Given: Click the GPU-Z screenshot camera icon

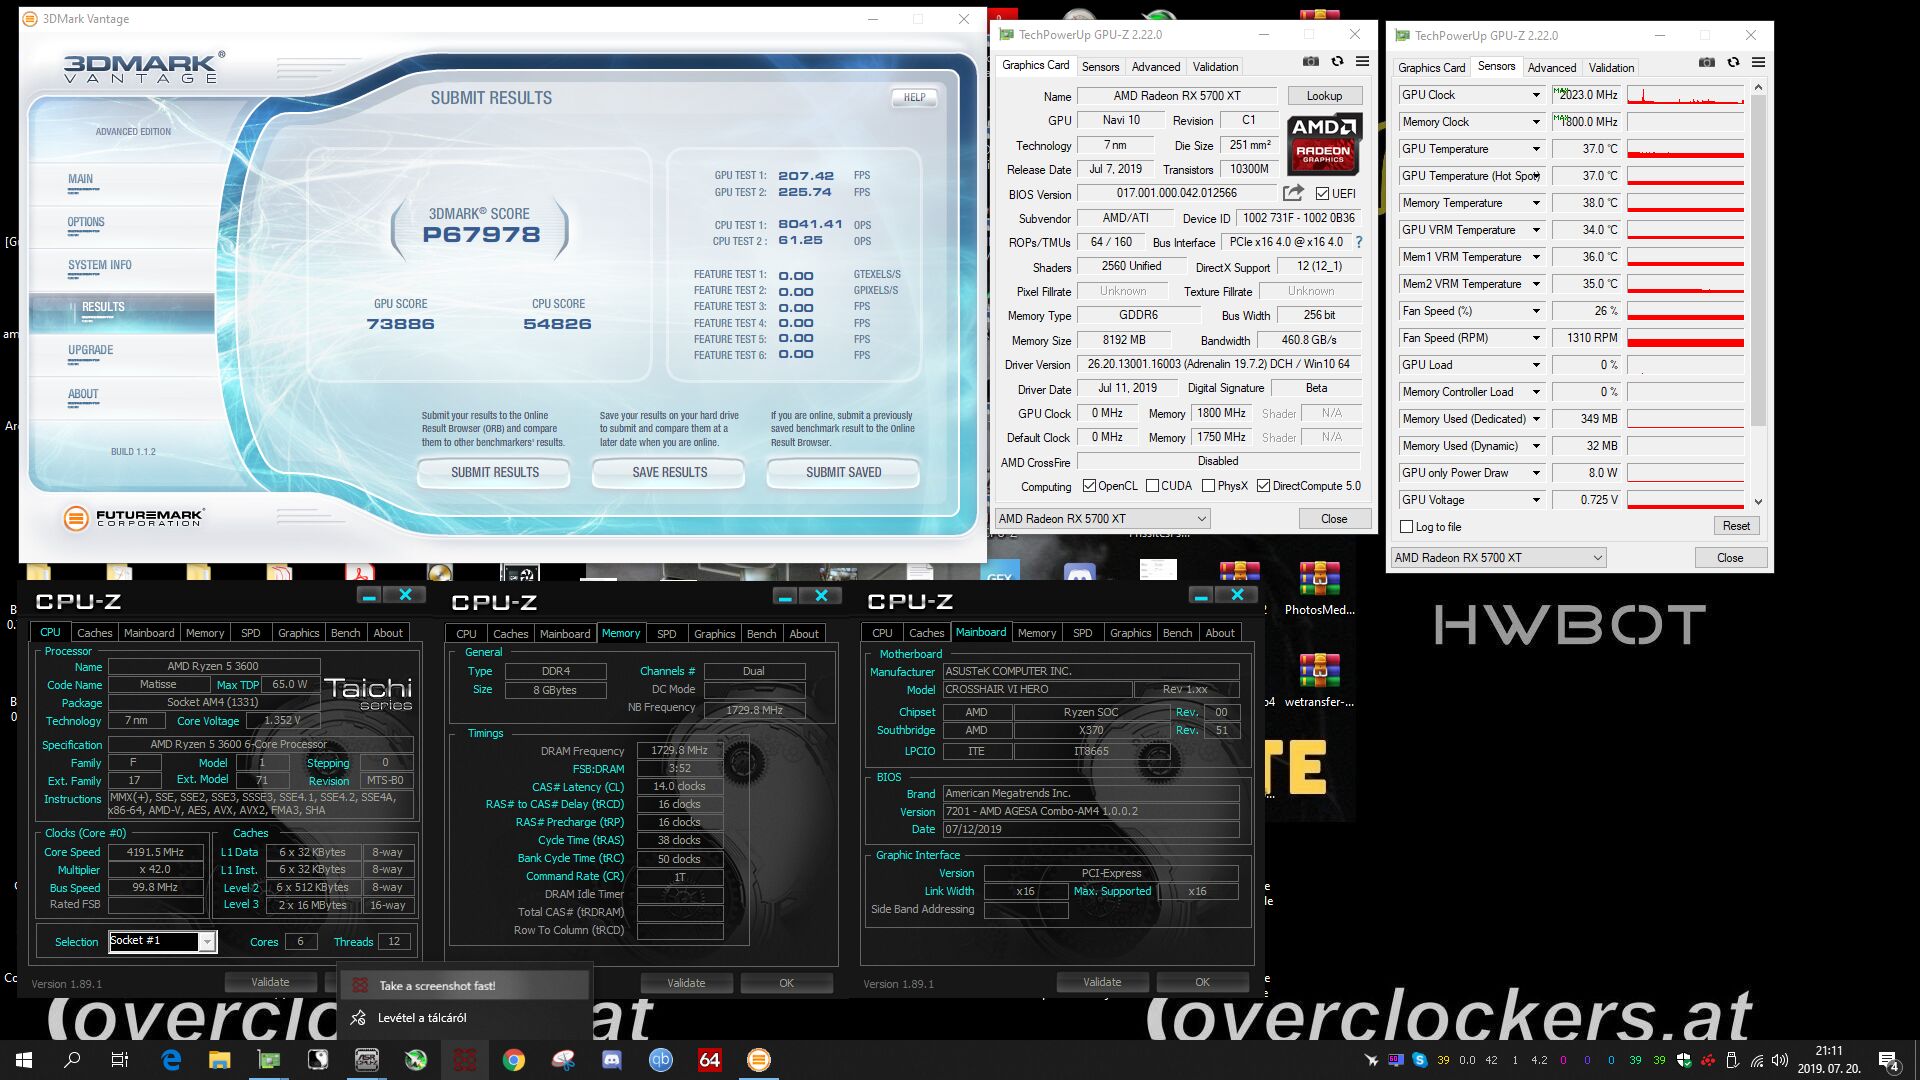Looking at the screenshot, I should point(1311,62).
